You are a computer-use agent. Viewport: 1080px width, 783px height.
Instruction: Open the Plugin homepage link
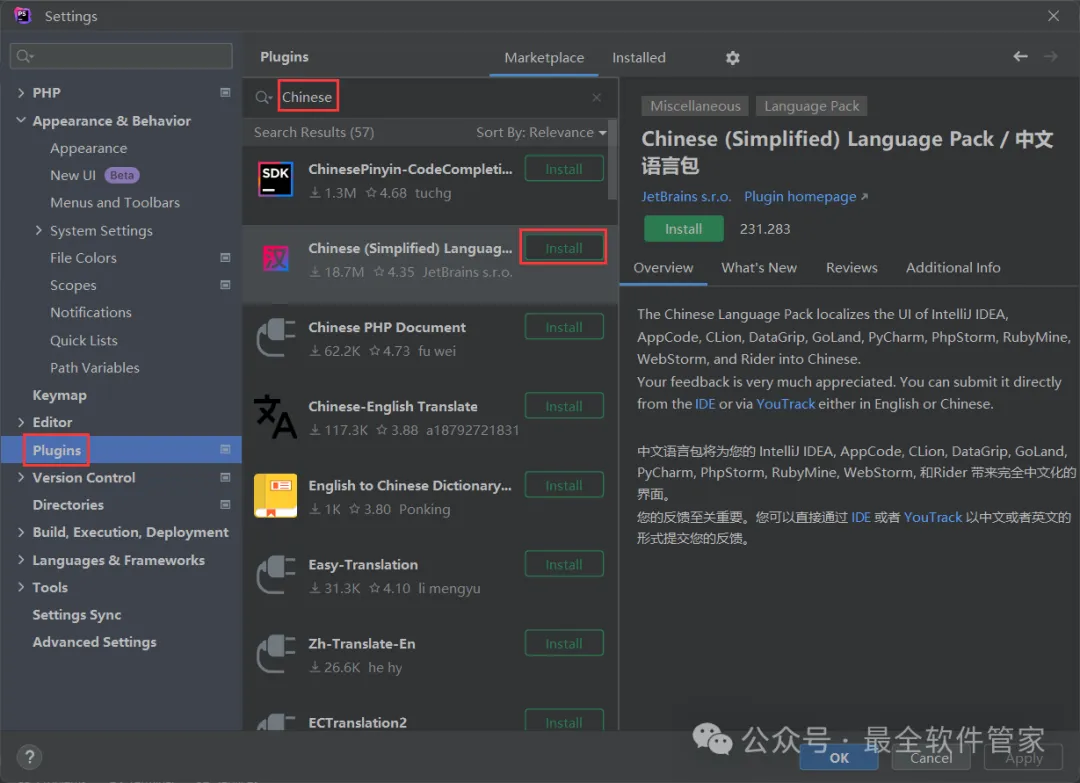coord(806,197)
